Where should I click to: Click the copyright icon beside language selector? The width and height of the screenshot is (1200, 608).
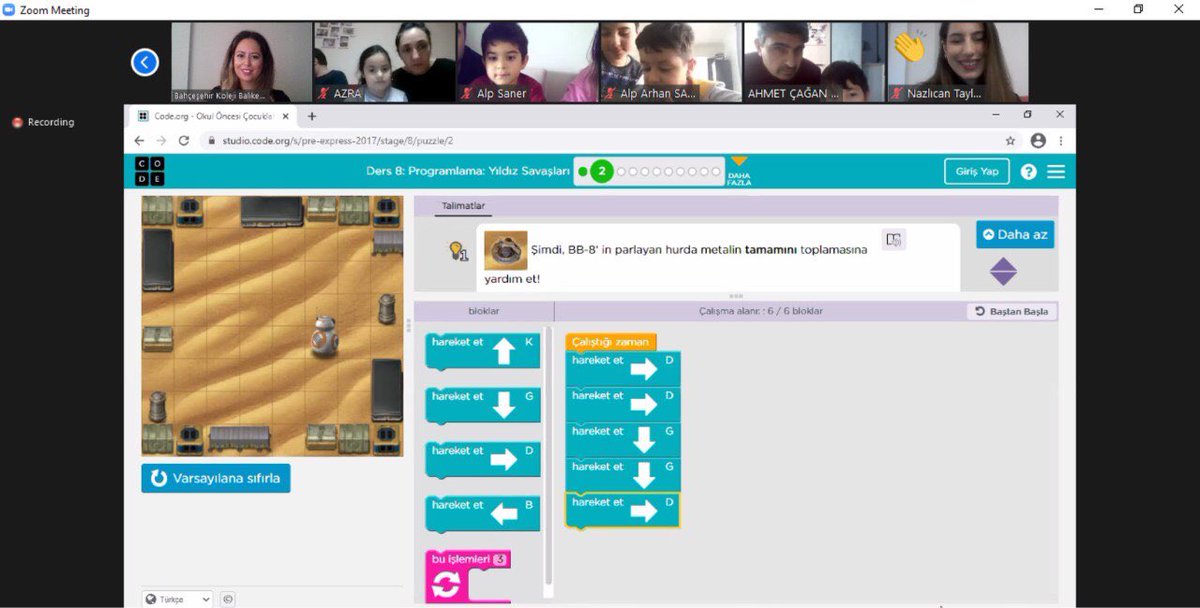[227, 599]
